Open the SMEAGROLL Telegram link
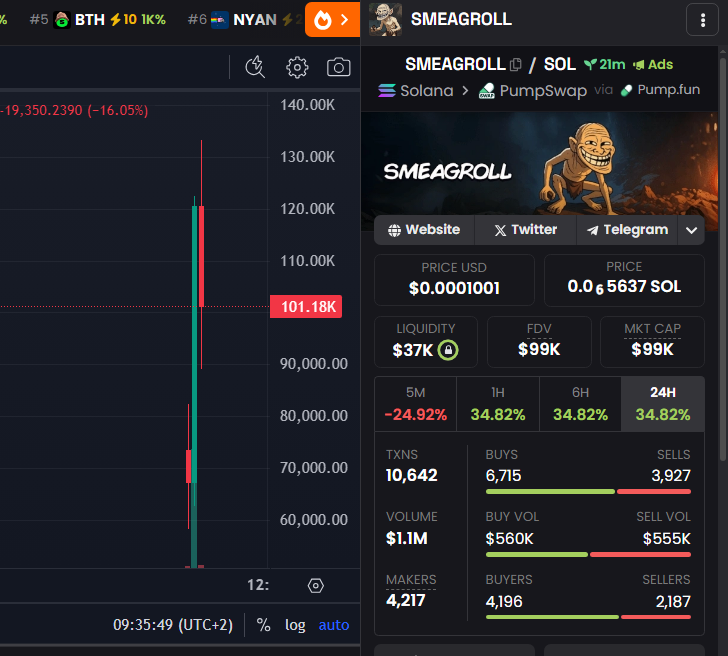This screenshot has width=728, height=656. pyautogui.click(x=627, y=230)
